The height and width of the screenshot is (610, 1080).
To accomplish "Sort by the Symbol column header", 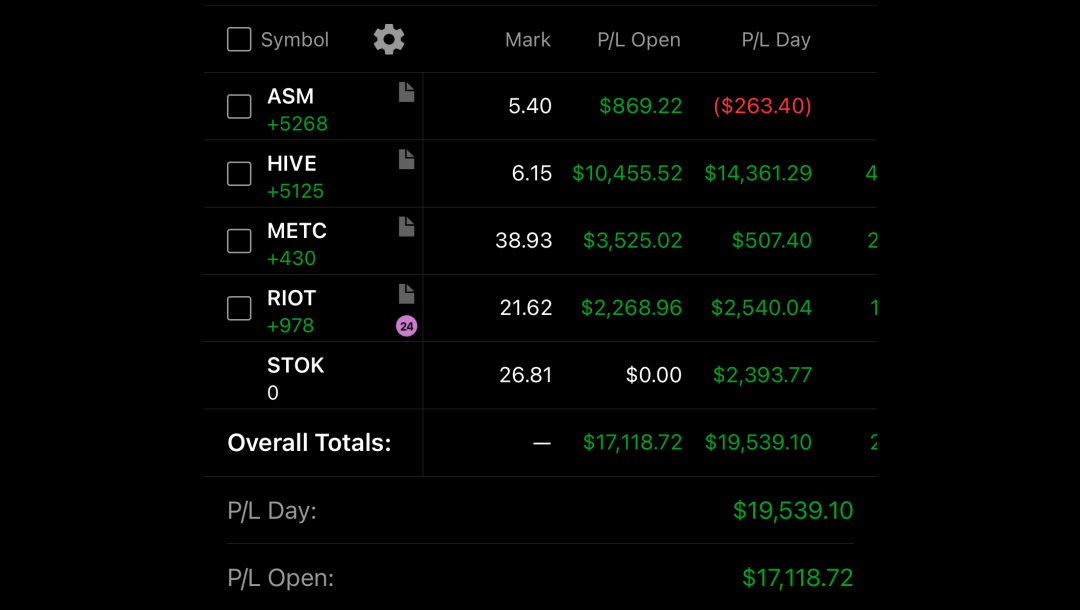I will pyautogui.click(x=295, y=40).
